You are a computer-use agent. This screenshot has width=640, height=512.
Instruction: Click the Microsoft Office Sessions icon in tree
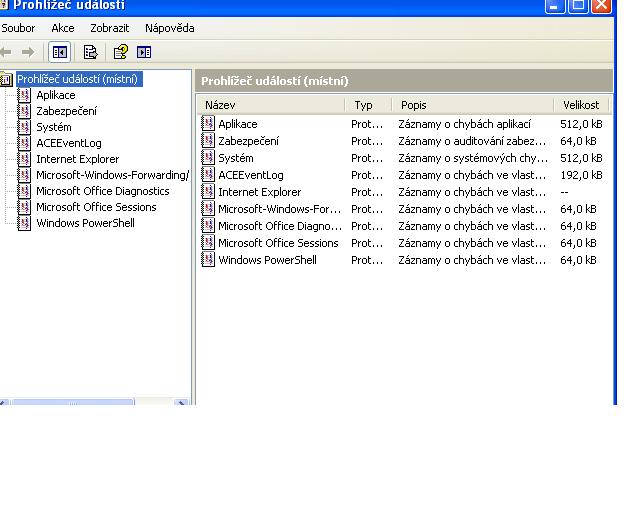tap(24, 207)
